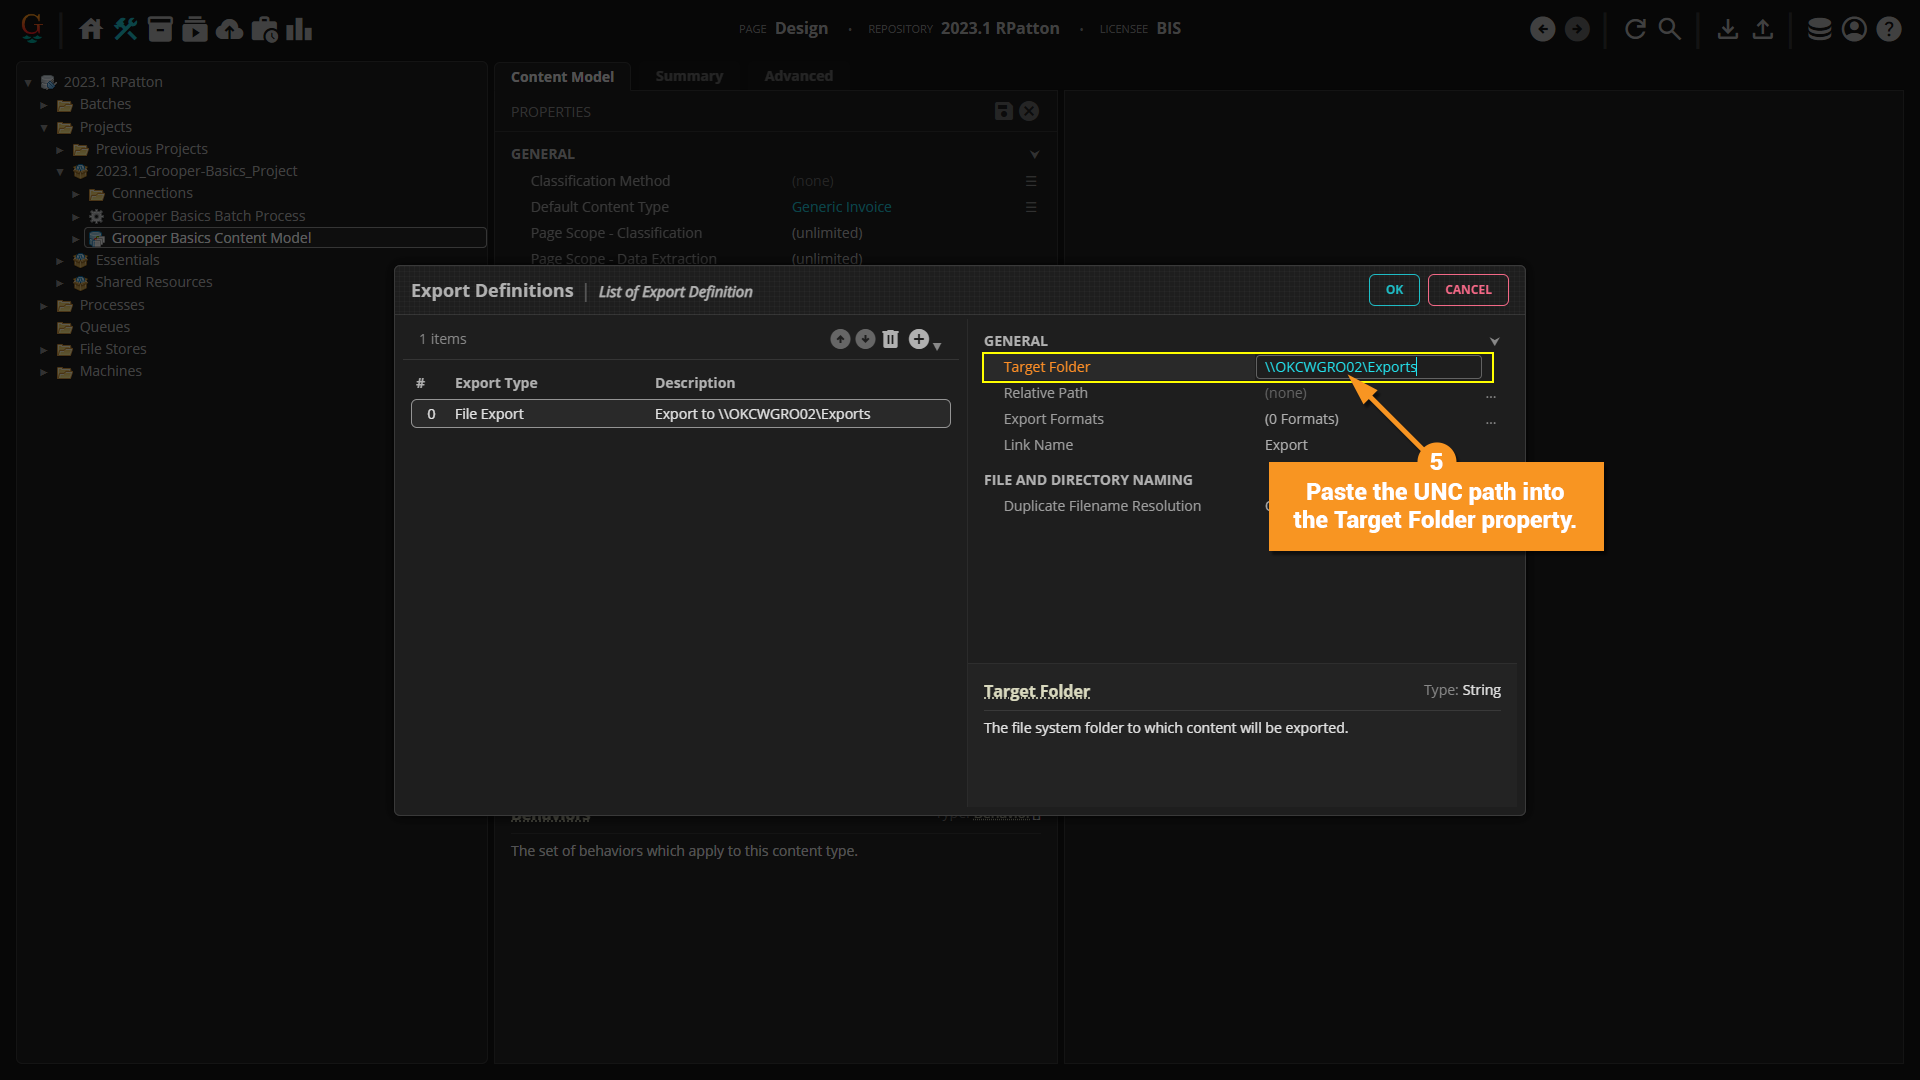1920x1080 pixels.
Task: Collapse the GENERAL section in export dialog
Action: (x=1494, y=342)
